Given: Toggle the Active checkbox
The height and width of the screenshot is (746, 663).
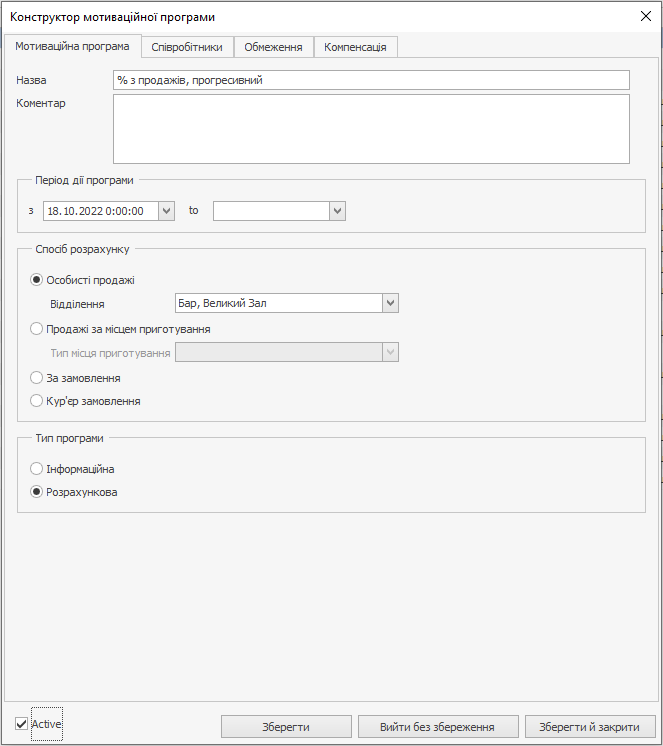Looking at the screenshot, I should [x=22, y=723].
